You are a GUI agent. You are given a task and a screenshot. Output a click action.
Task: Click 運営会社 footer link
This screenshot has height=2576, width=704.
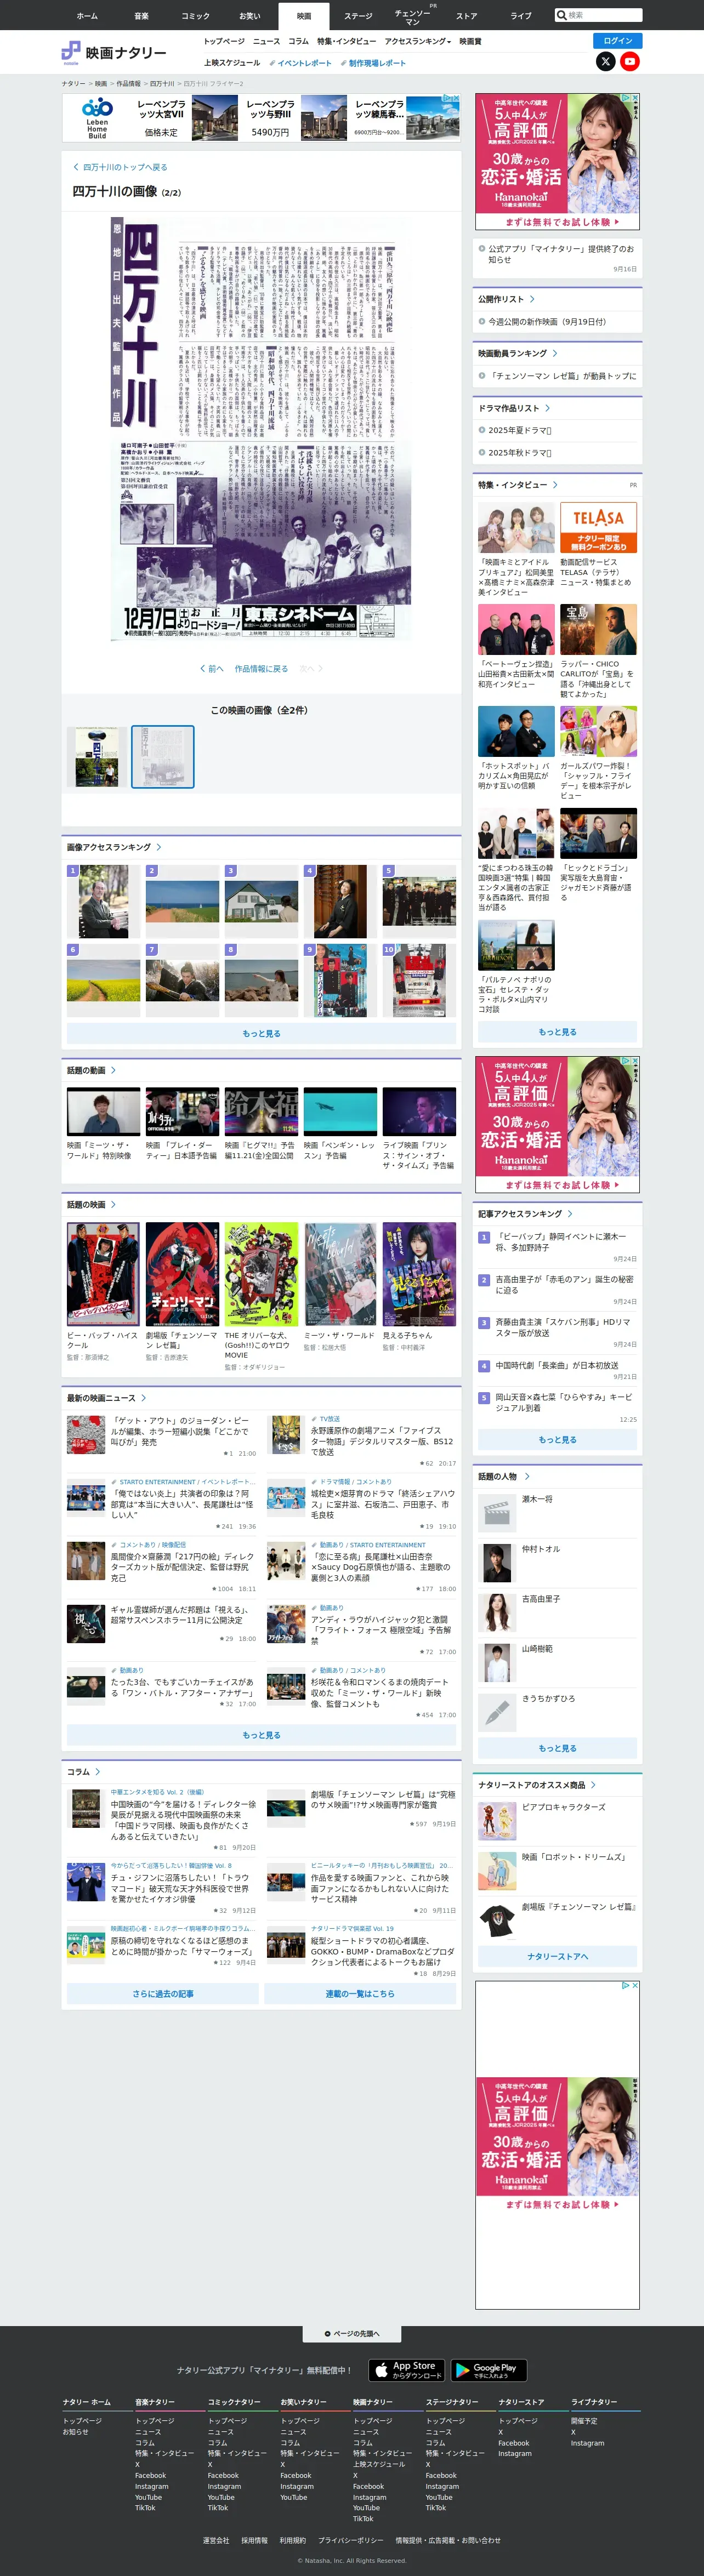pyautogui.click(x=216, y=2540)
